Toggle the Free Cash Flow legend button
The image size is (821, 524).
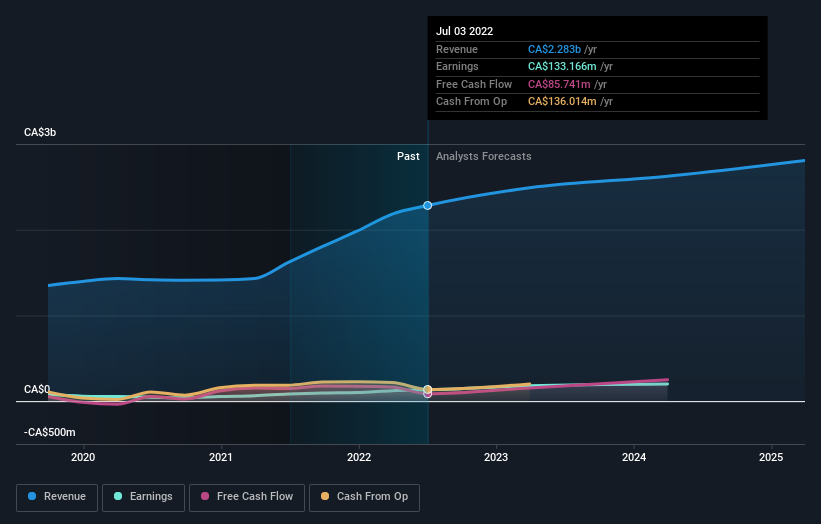coord(247,497)
